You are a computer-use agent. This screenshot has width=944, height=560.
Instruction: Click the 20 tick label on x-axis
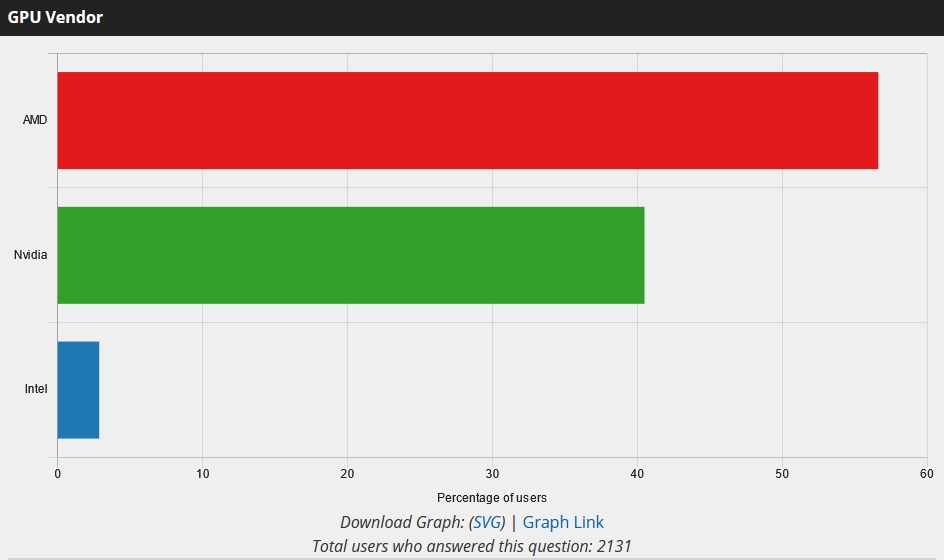tap(347, 474)
